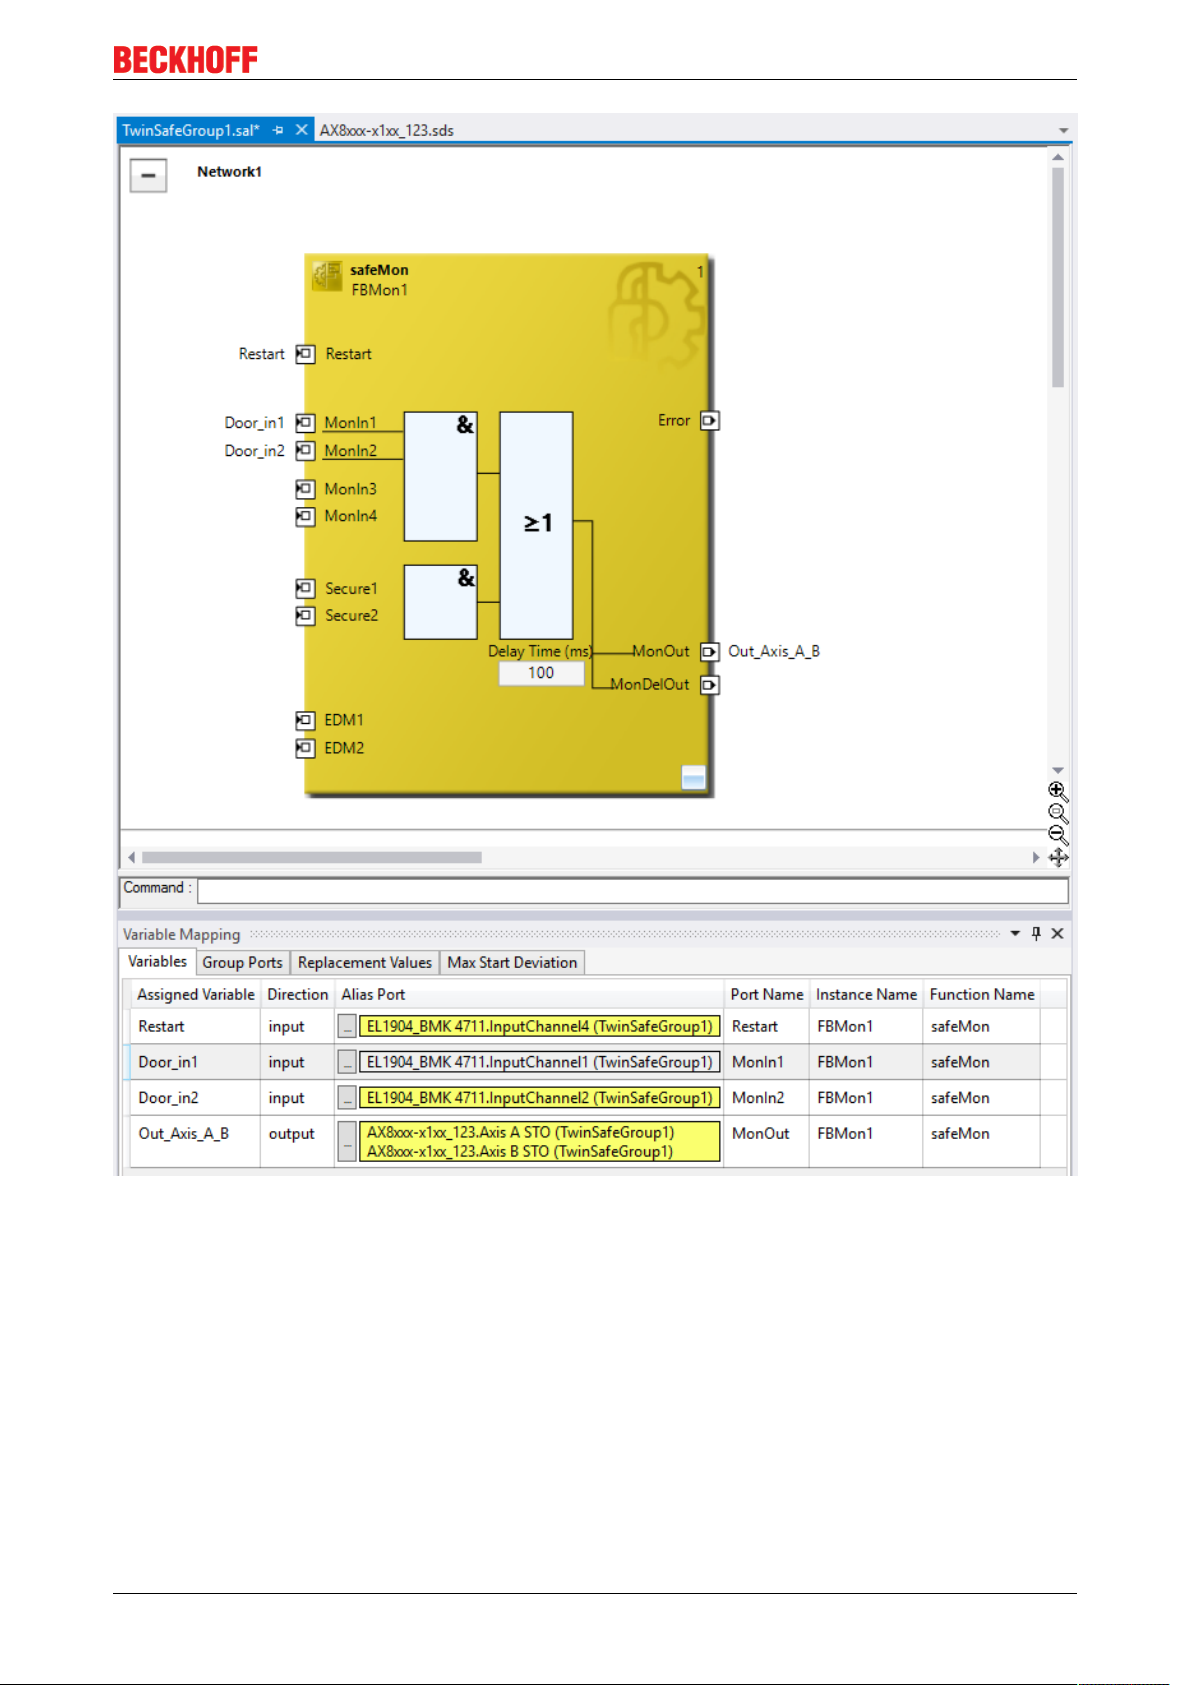The height and width of the screenshot is (1685, 1192).
Task: Toggle auto-hide pin on Variable Mapping panel
Action: pyautogui.click(x=1036, y=933)
